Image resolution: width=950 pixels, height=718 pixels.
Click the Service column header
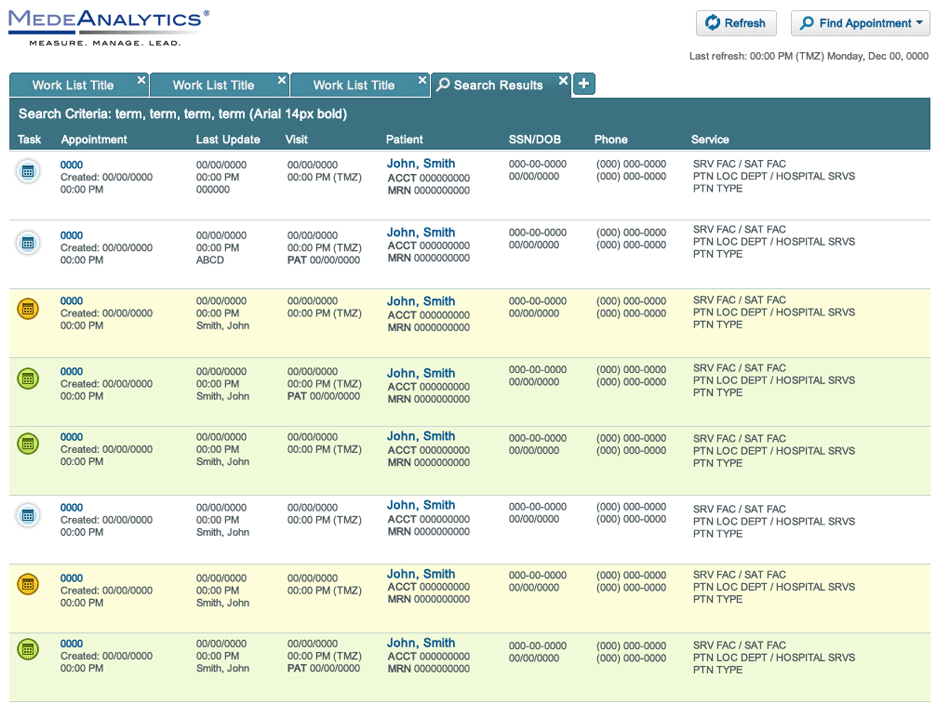[710, 140]
